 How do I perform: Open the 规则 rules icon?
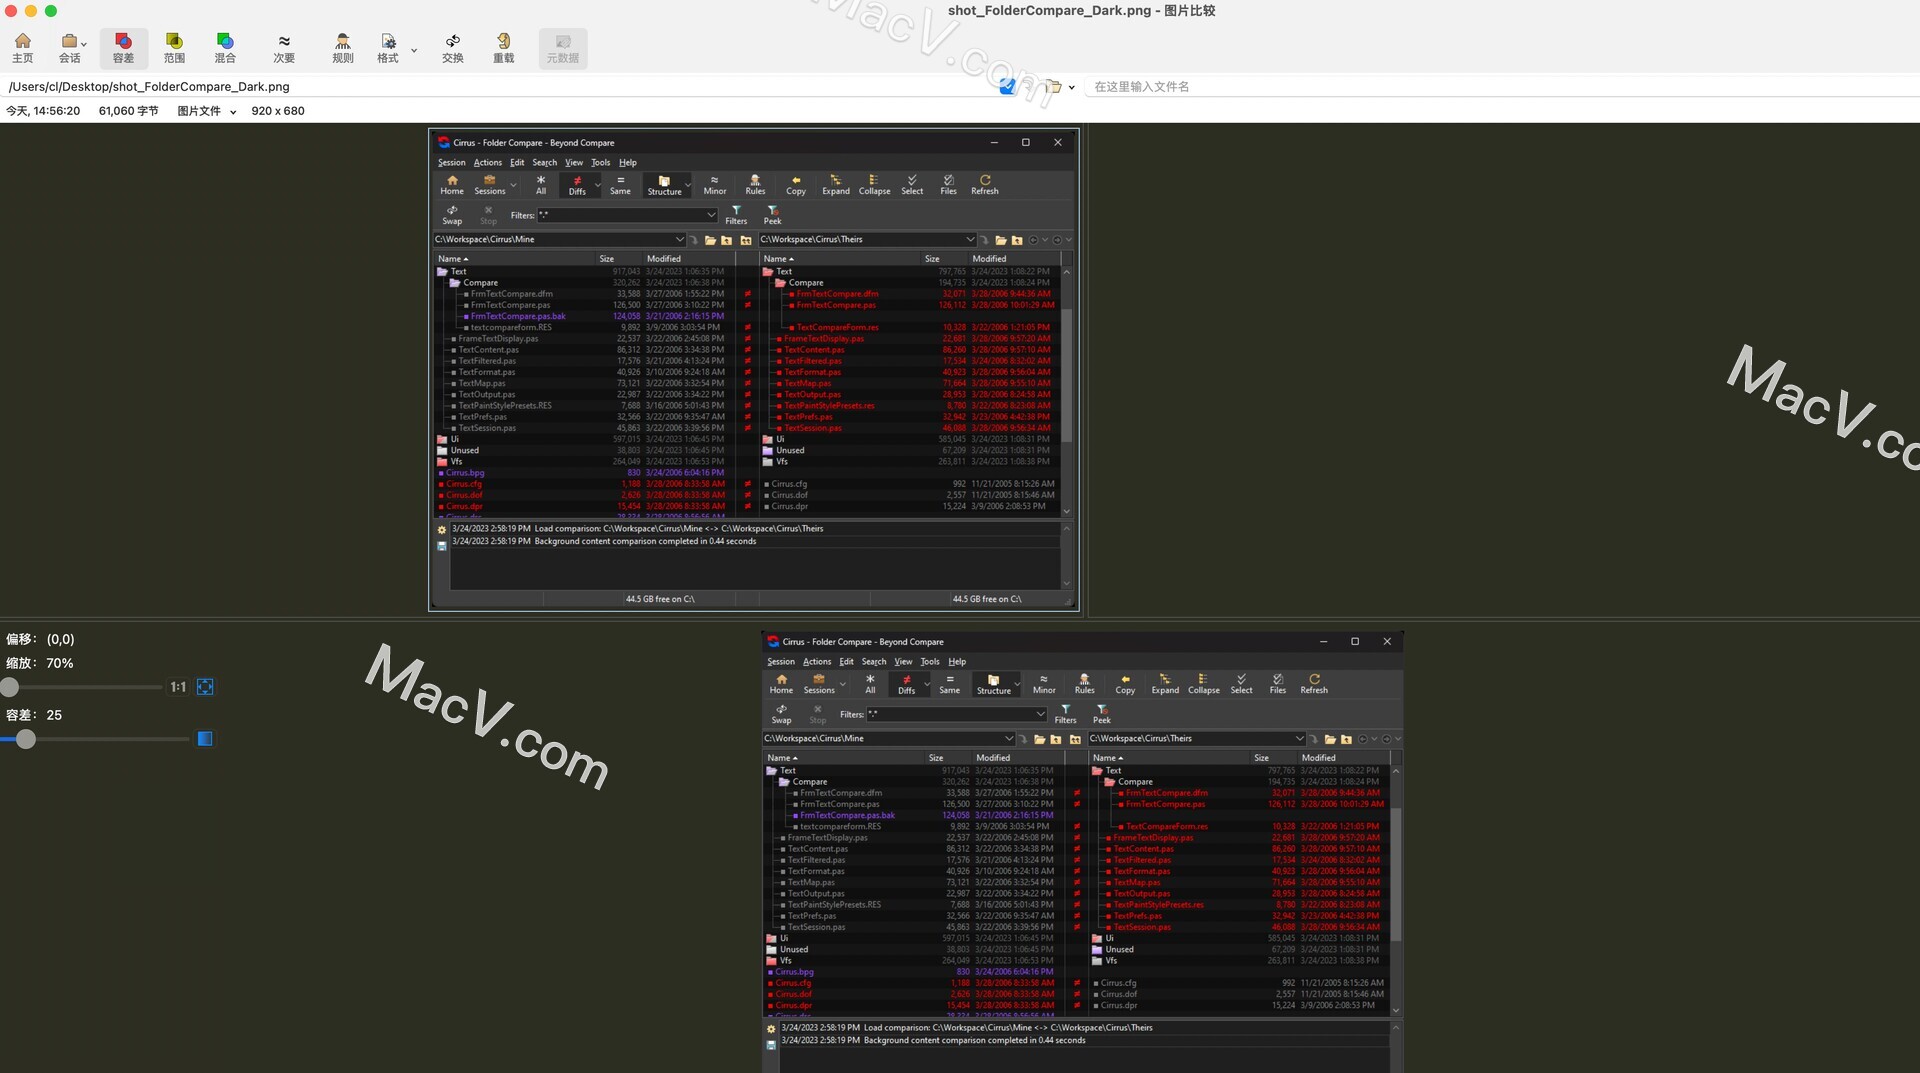[343, 47]
